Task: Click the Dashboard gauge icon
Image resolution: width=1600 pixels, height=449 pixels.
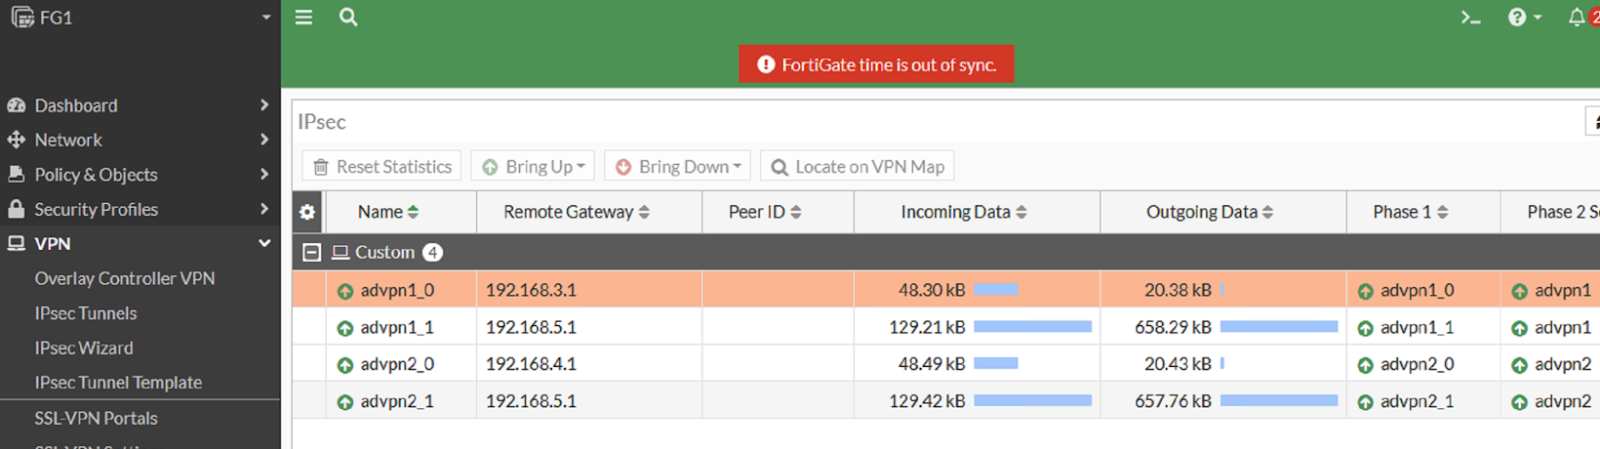Action: pos(16,105)
